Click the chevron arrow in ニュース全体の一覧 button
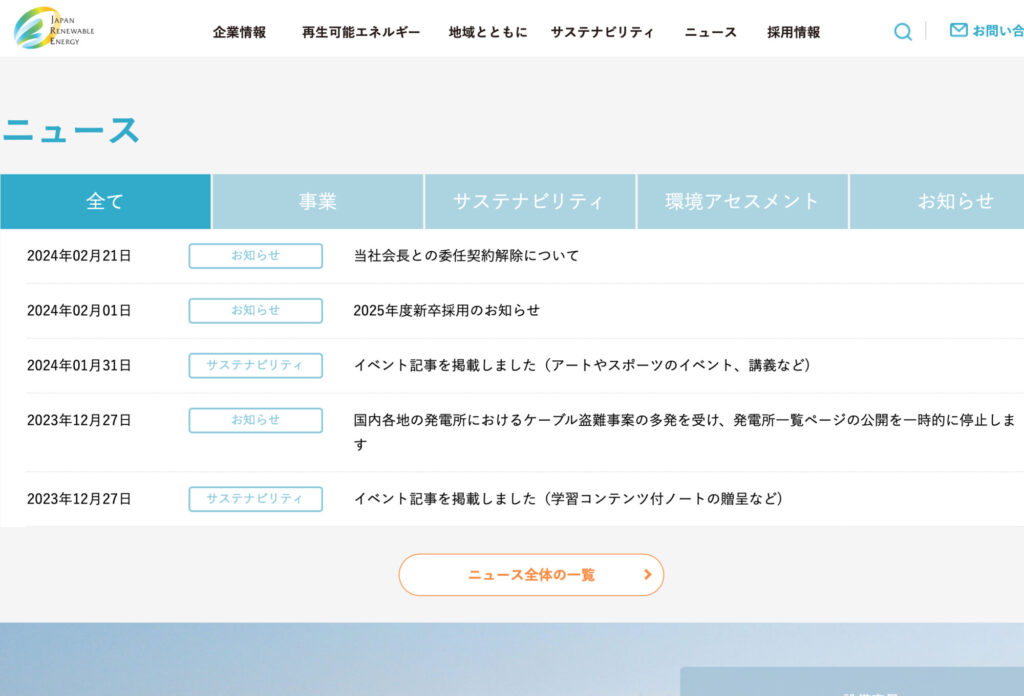The height and width of the screenshot is (696, 1024). (647, 575)
